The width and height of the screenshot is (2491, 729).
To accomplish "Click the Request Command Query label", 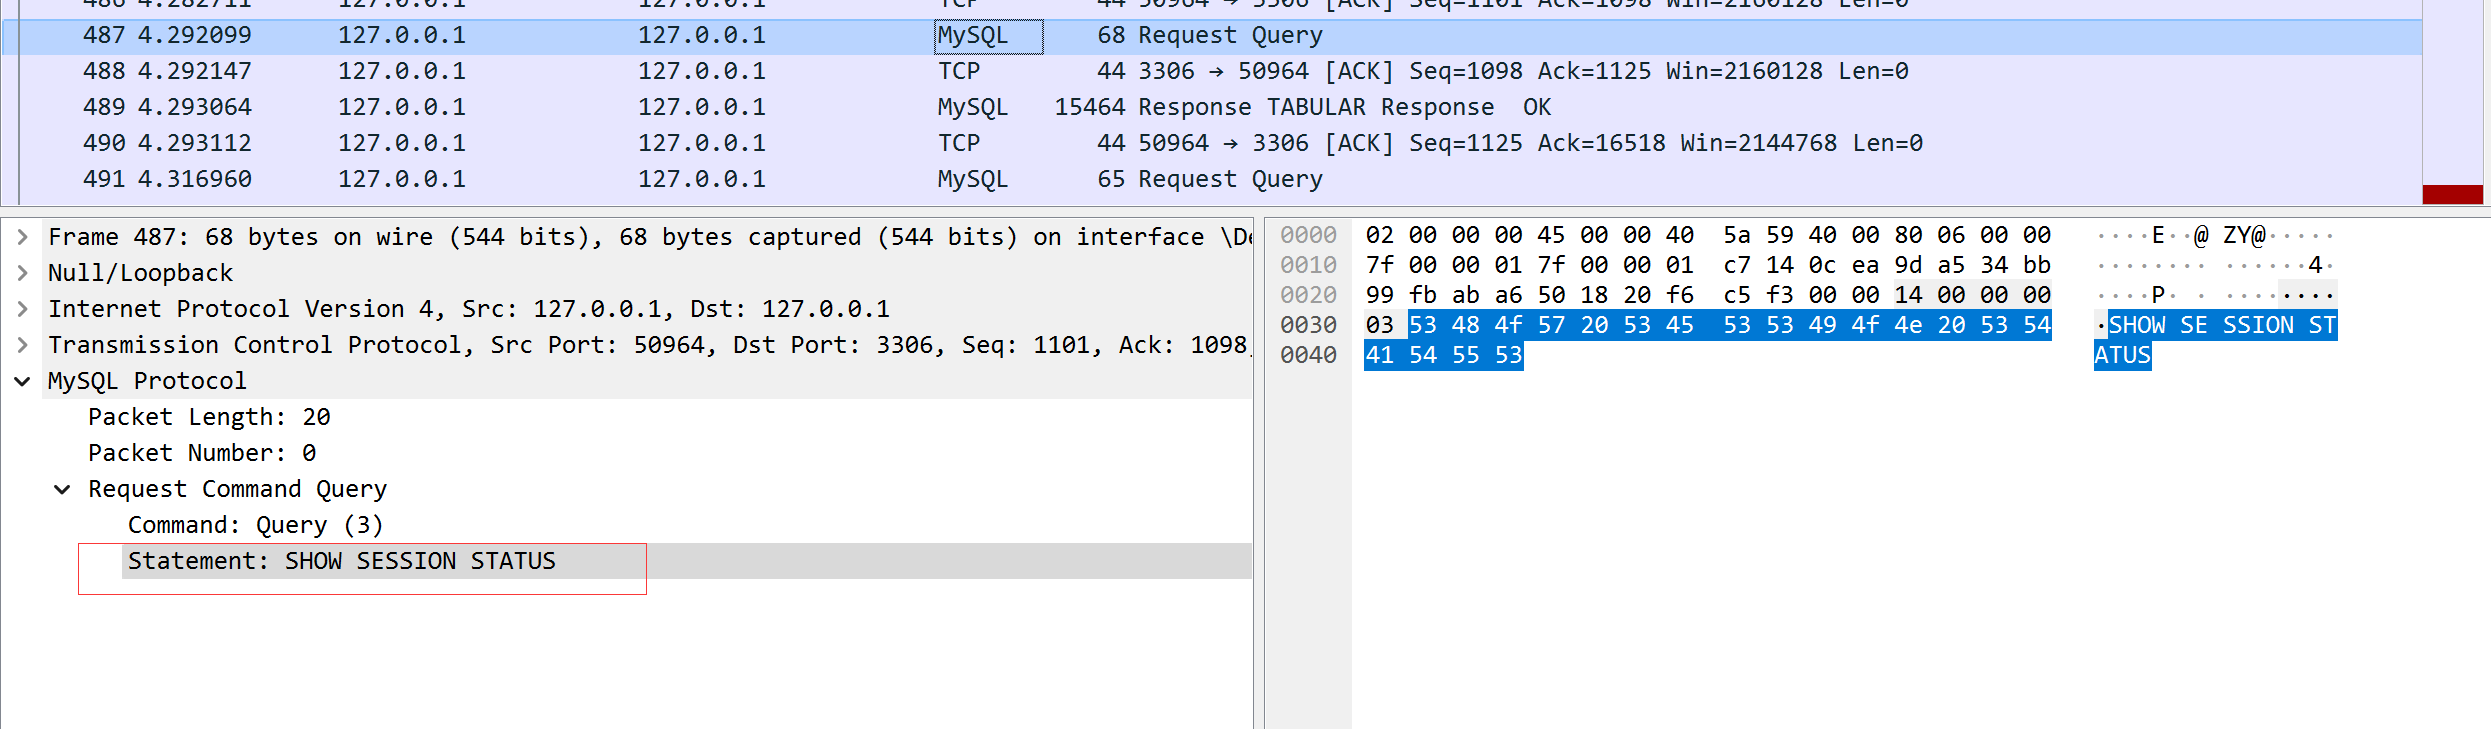I will tap(237, 489).
